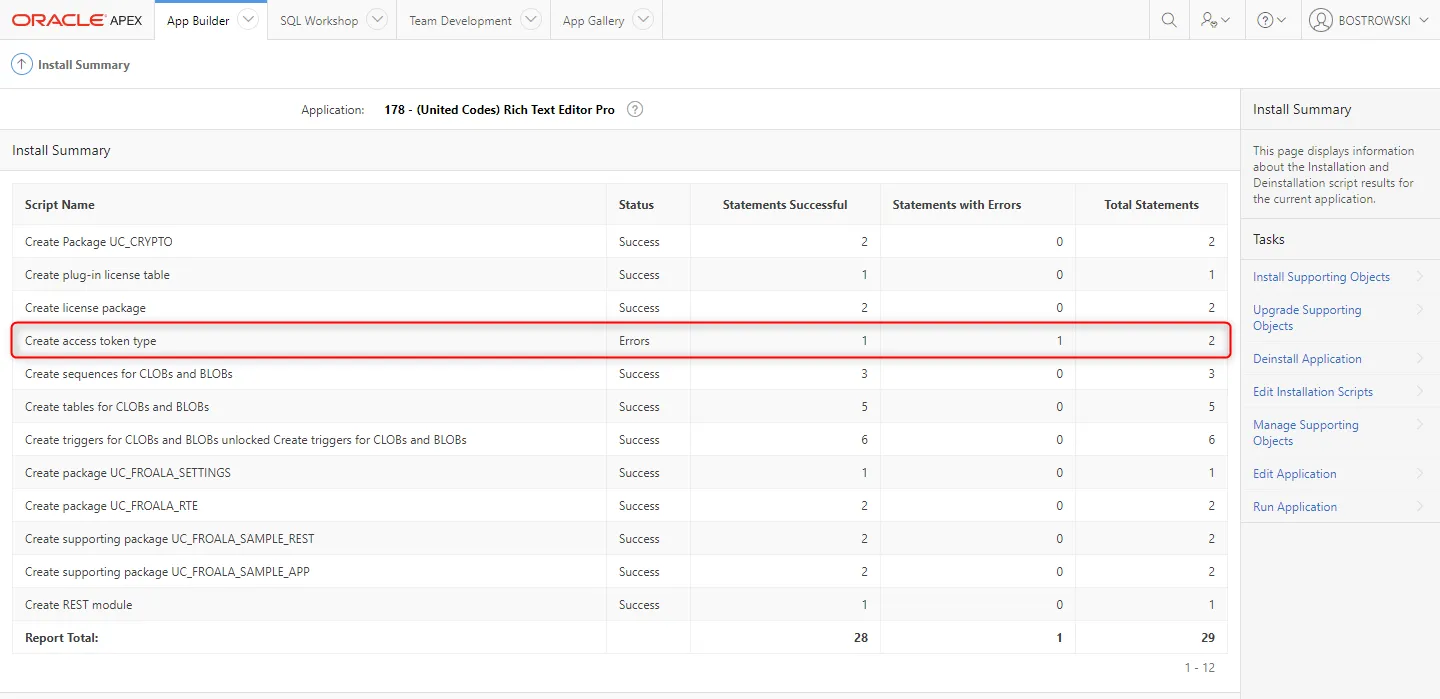Screen dimensions: 1440x699
Task: Expand the App Gallery dropdown arrow
Action: point(643,20)
